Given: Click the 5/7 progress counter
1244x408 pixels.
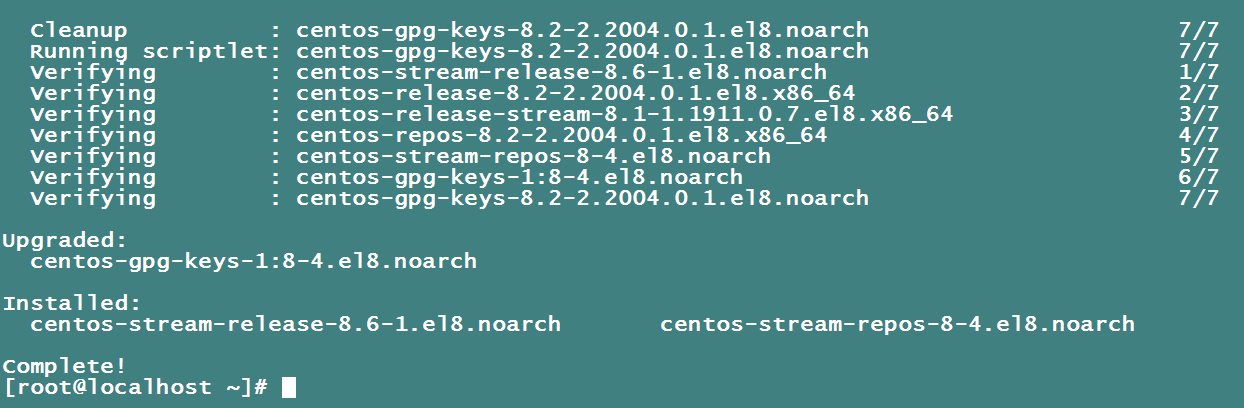Looking at the screenshot, I should click(1198, 156).
